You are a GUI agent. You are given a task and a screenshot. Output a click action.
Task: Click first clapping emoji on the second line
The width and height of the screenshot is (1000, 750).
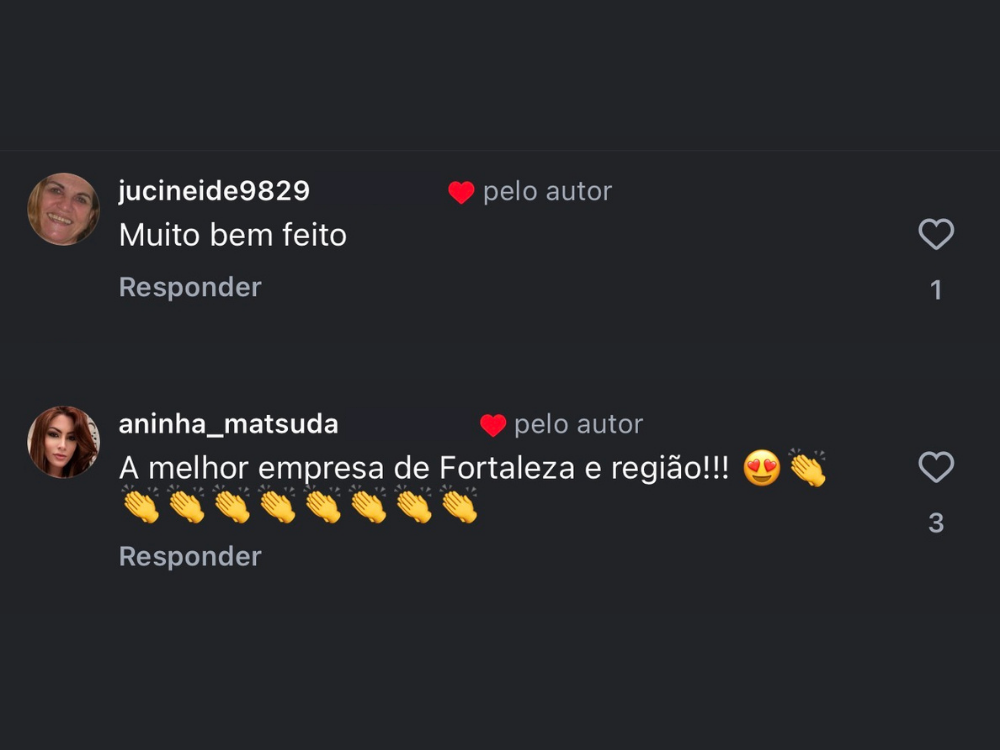(x=141, y=506)
